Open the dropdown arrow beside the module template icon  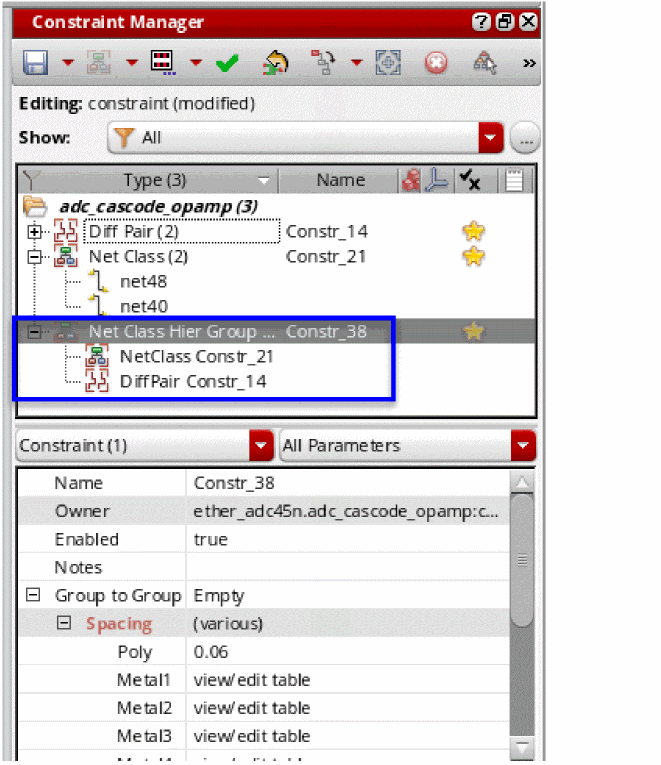coord(196,62)
